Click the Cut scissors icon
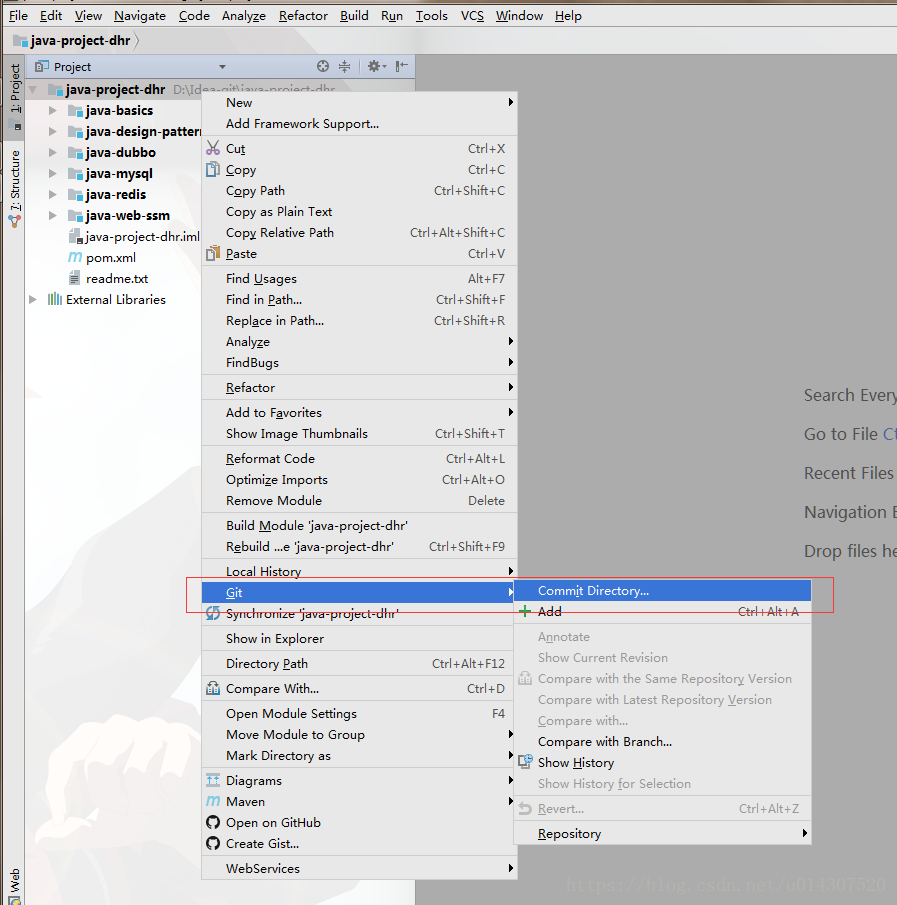The width and height of the screenshot is (897, 905). (x=213, y=148)
